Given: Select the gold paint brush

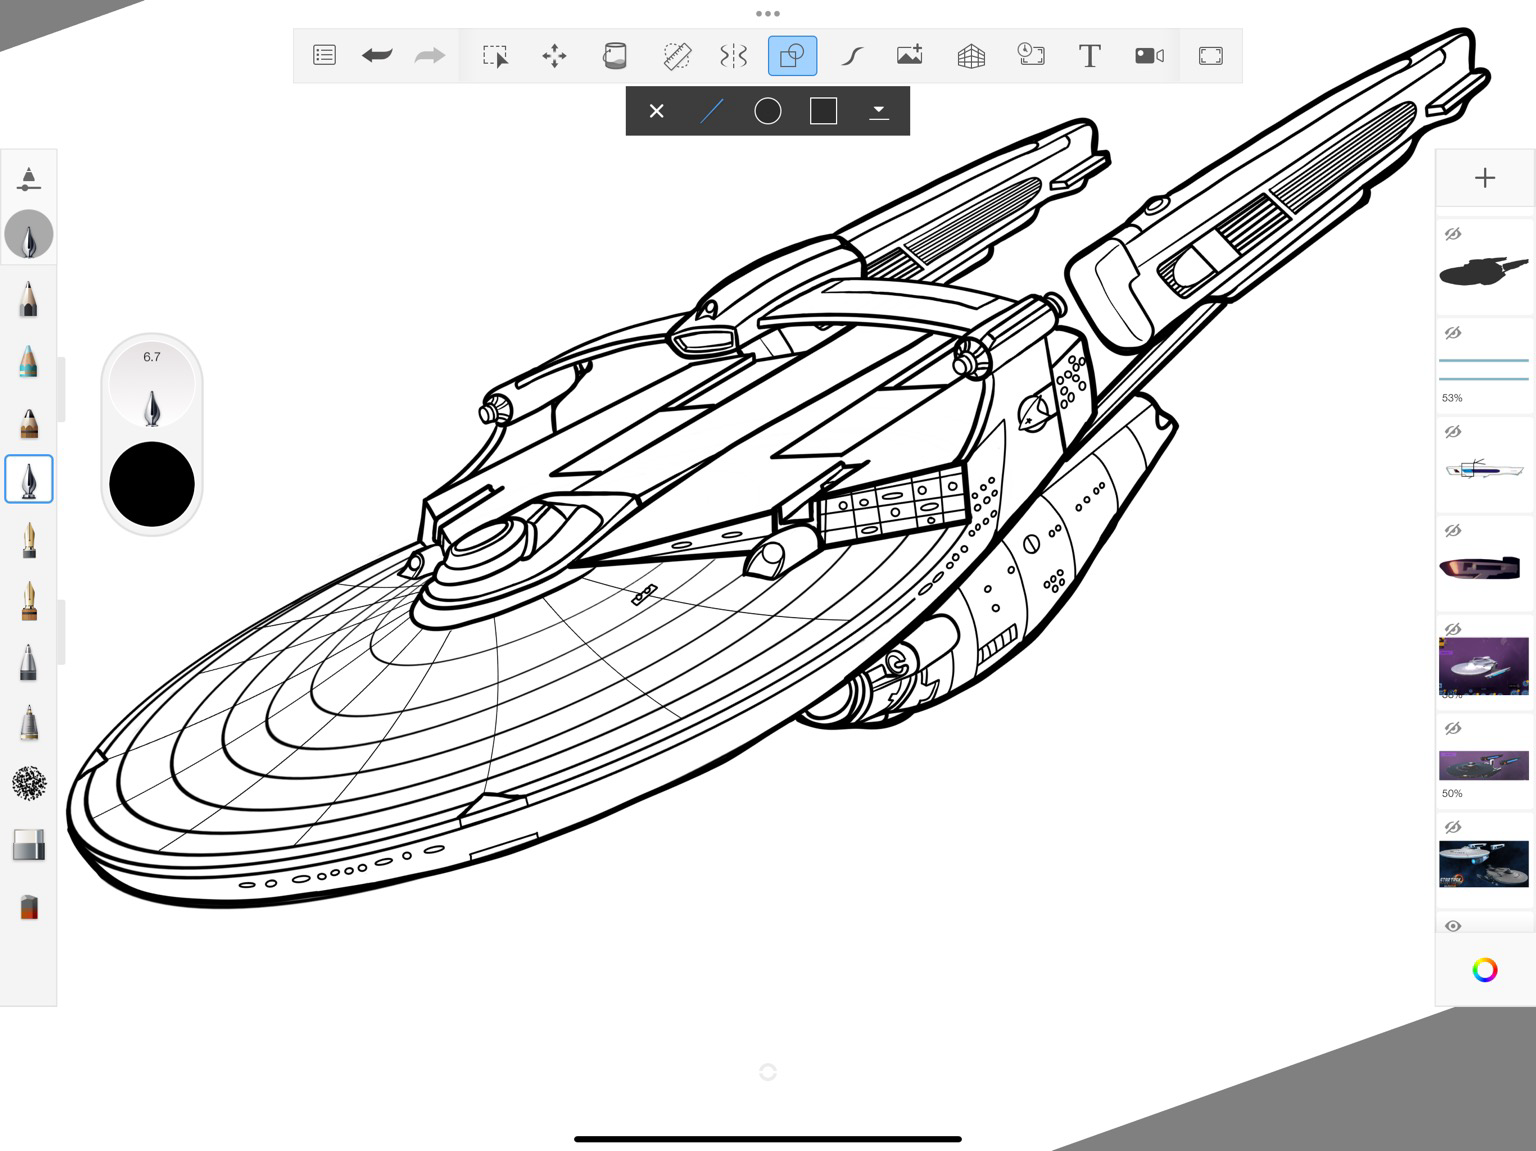Looking at the screenshot, I should (29, 601).
